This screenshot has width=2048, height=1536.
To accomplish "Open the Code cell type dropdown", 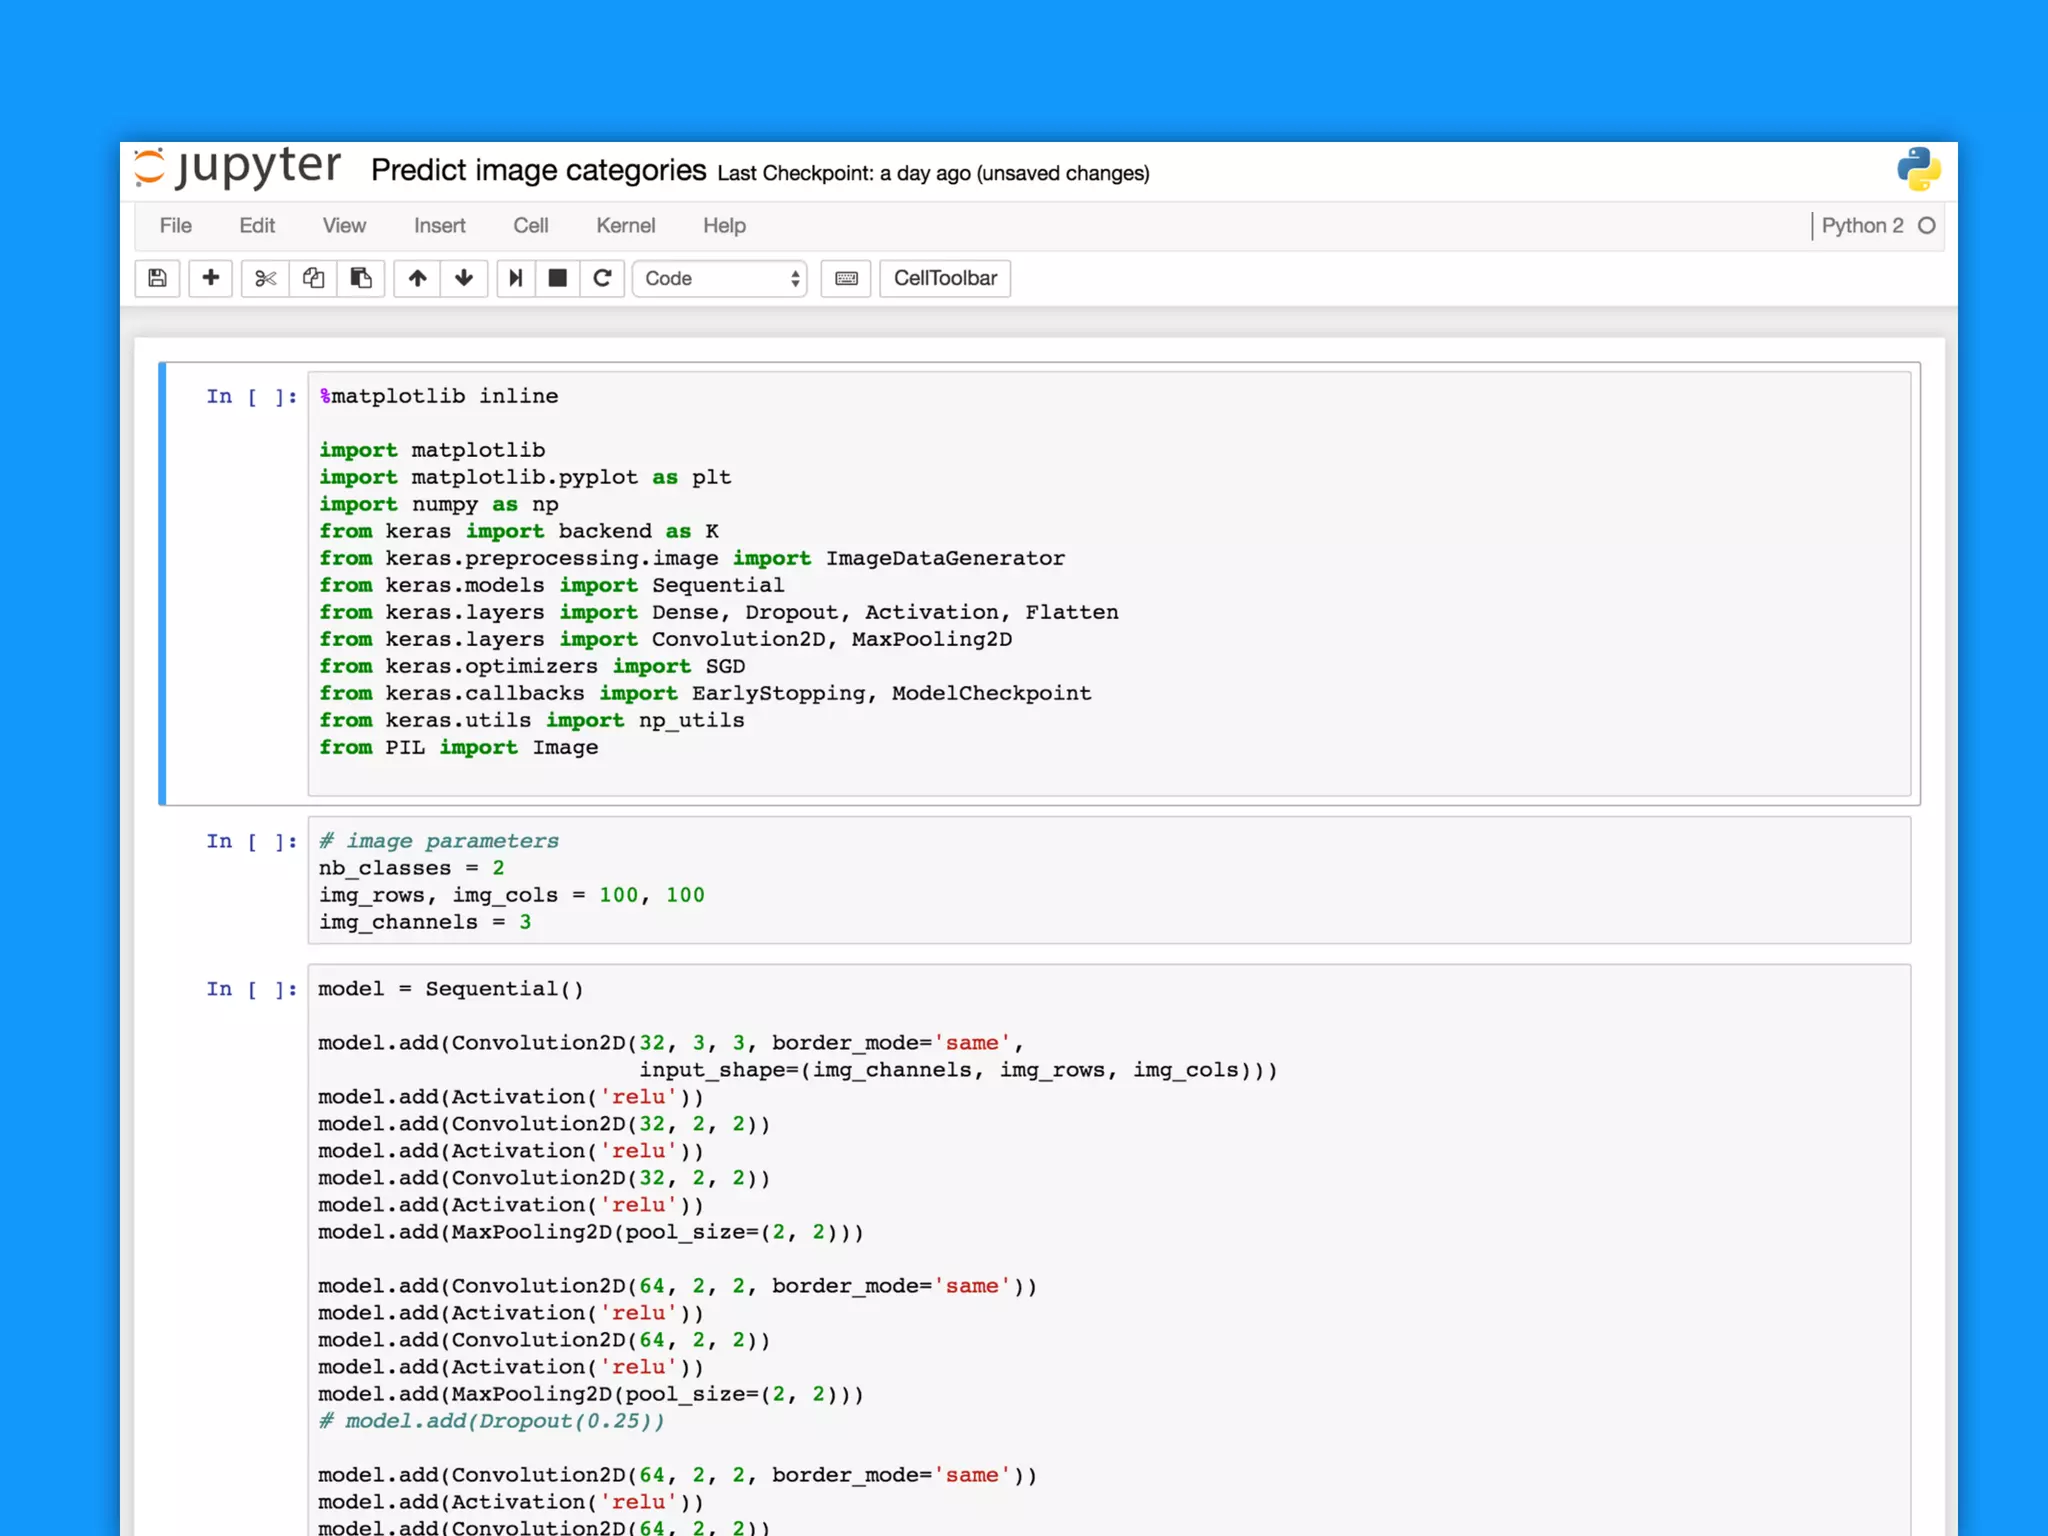I will pos(720,278).
